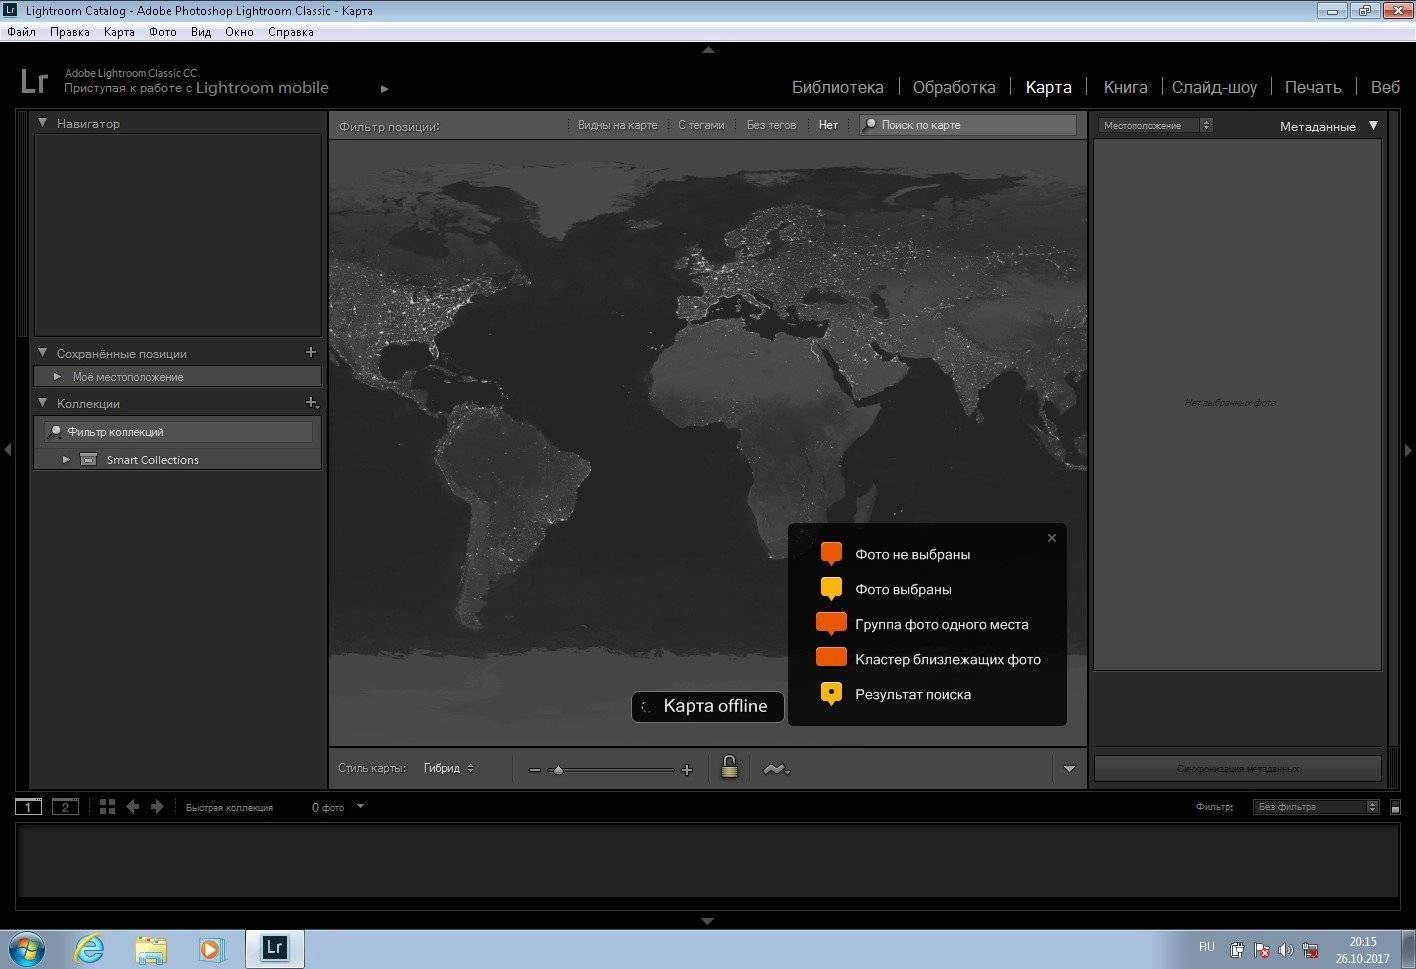
Task: Open Windows Media Player from taskbar
Action: point(211,948)
